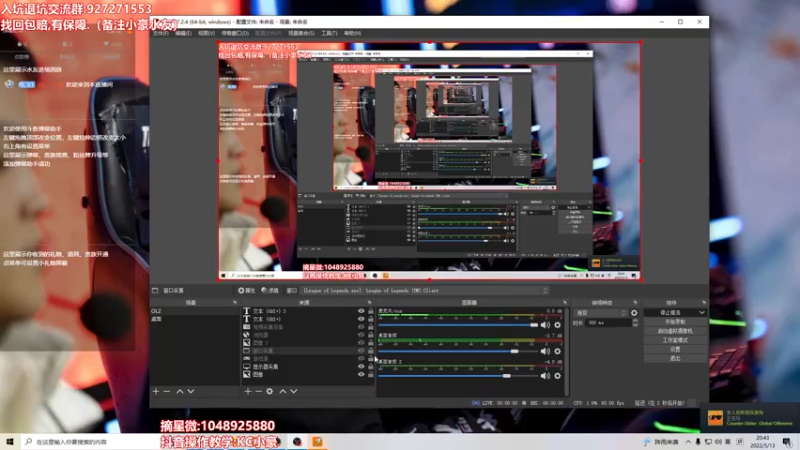
Task: Pop out the 混音器 dock panel
Action: pos(565,303)
